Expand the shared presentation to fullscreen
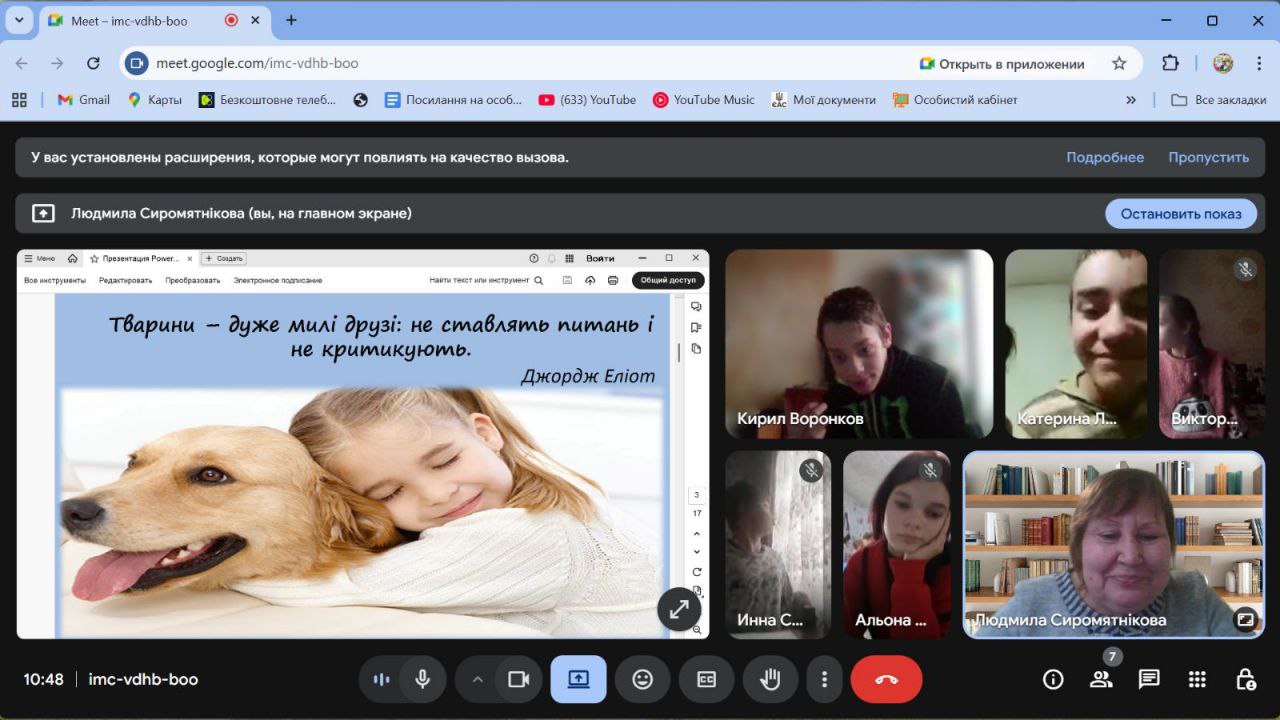The width and height of the screenshot is (1280, 720). 678,609
